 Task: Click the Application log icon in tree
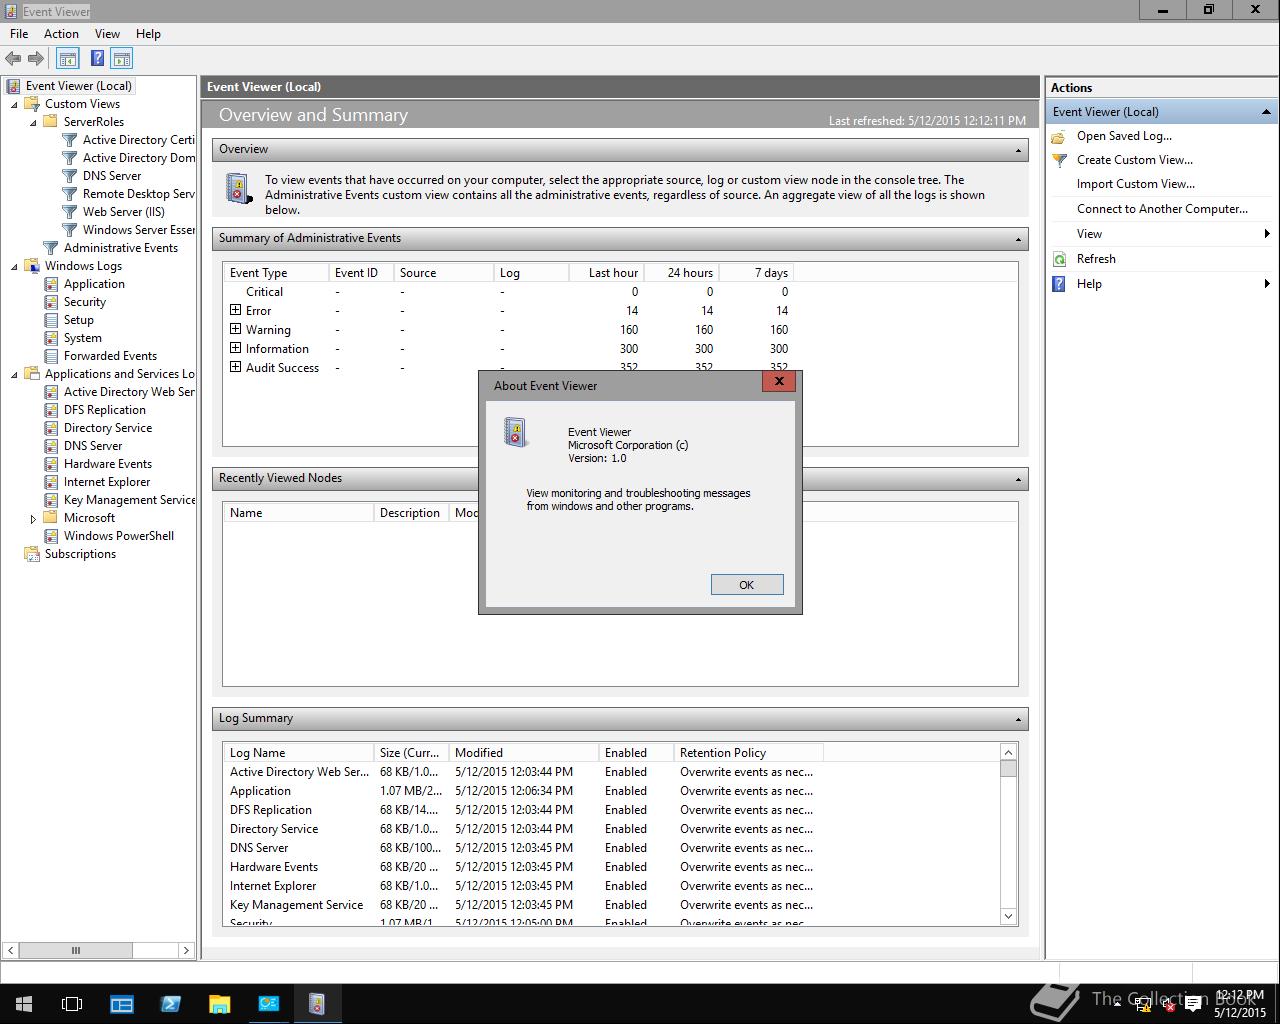pos(51,284)
